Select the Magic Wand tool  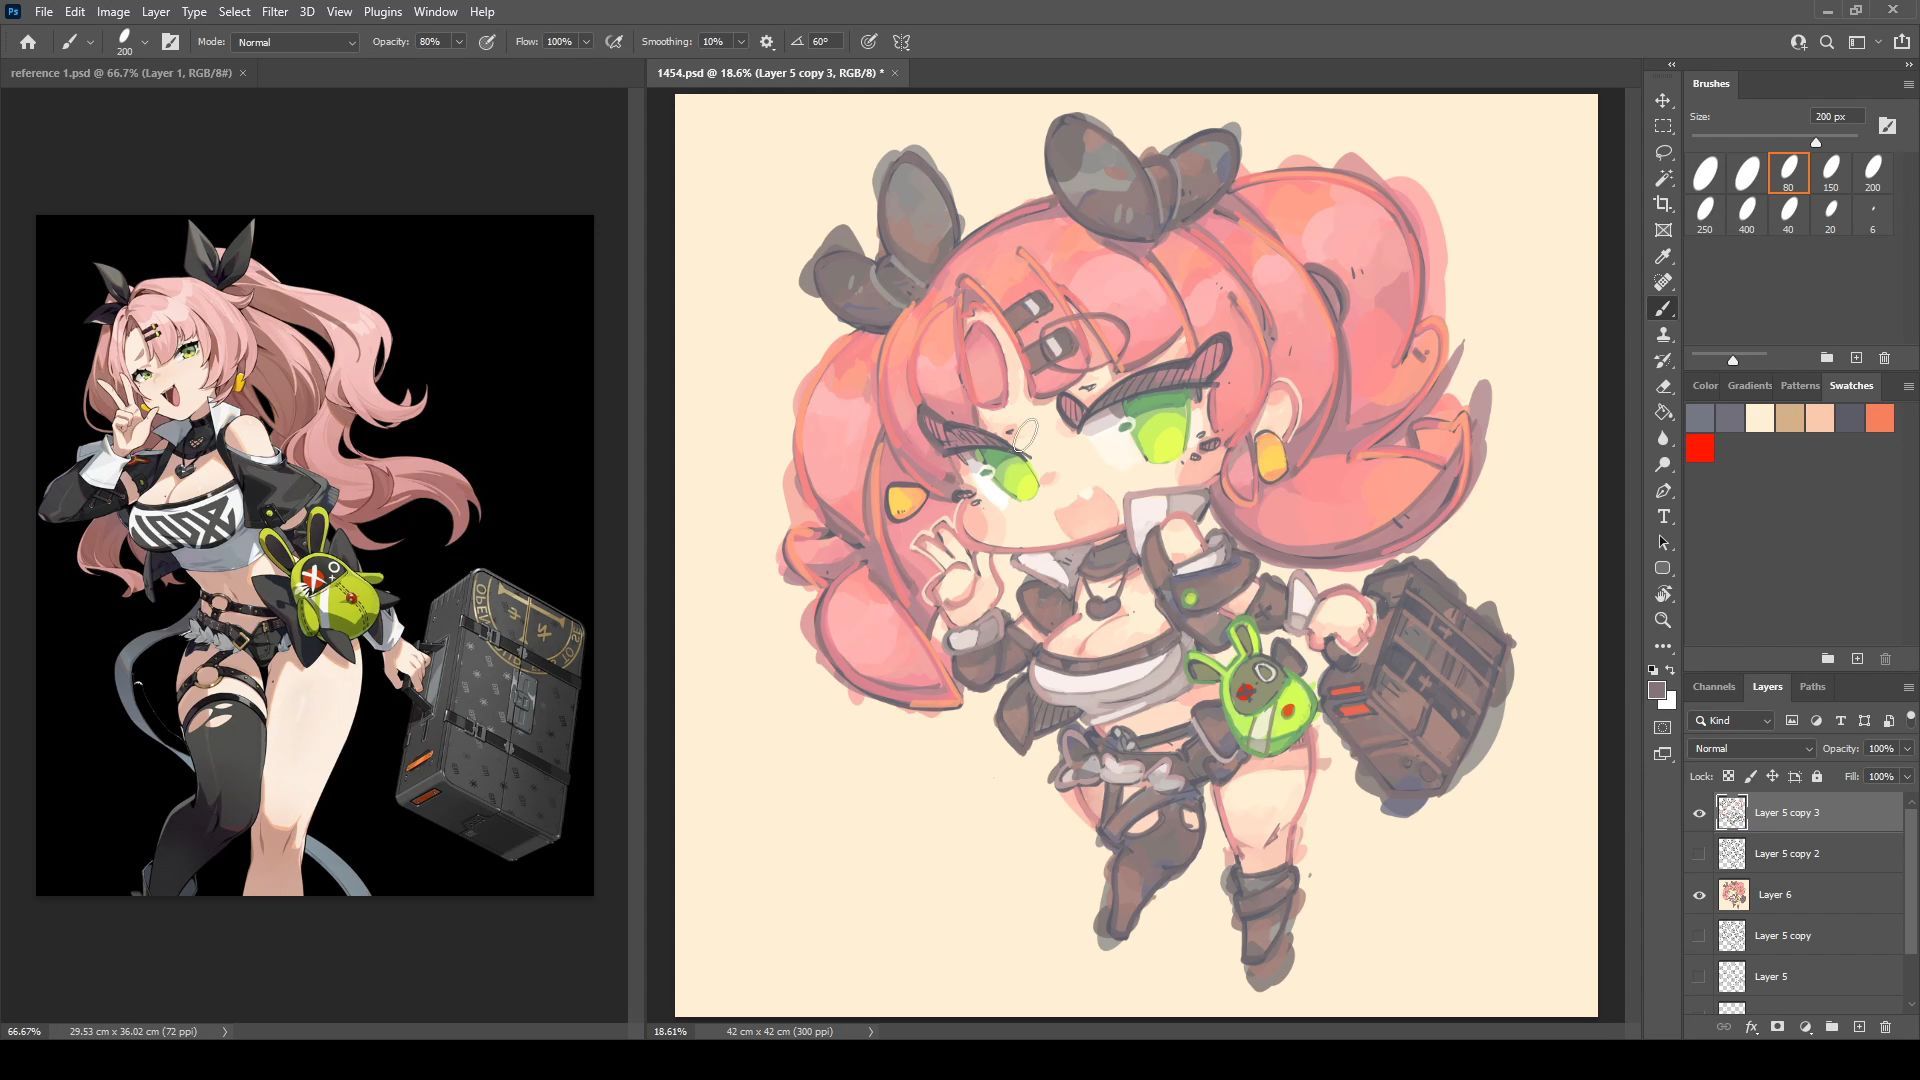tap(1663, 179)
